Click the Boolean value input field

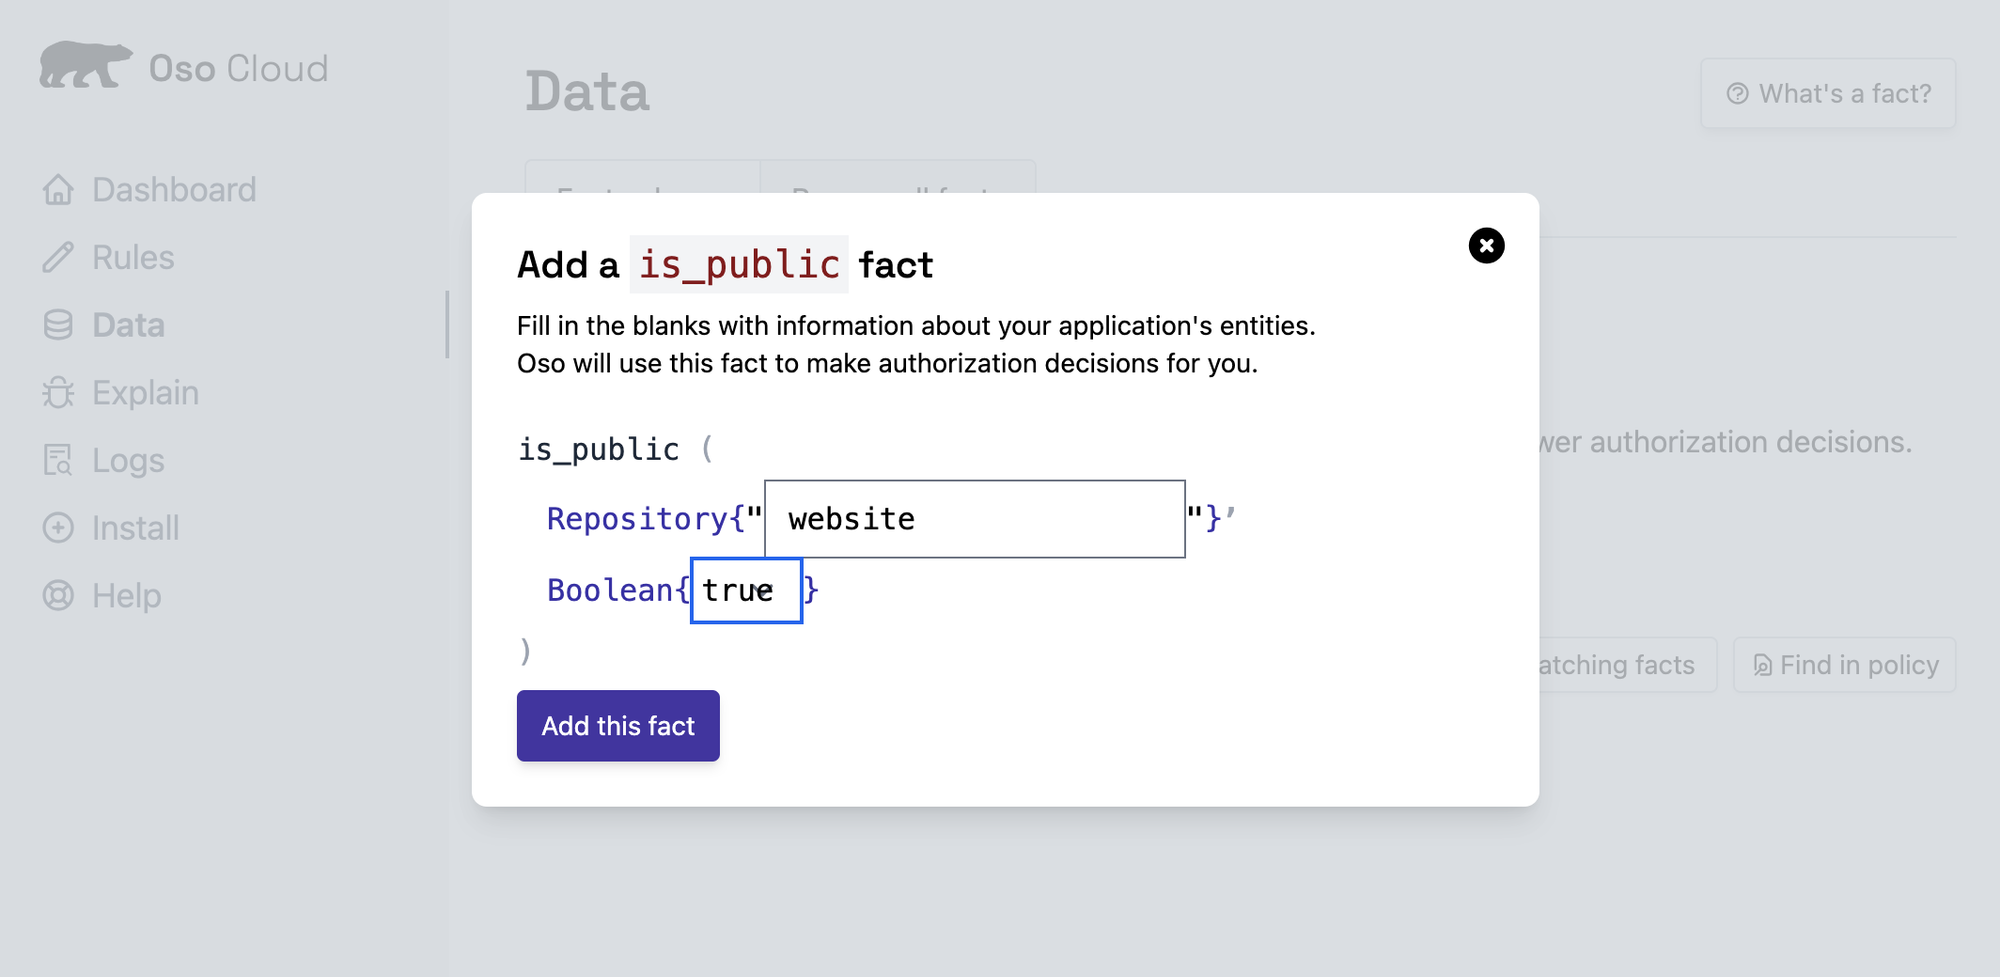pos(746,591)
